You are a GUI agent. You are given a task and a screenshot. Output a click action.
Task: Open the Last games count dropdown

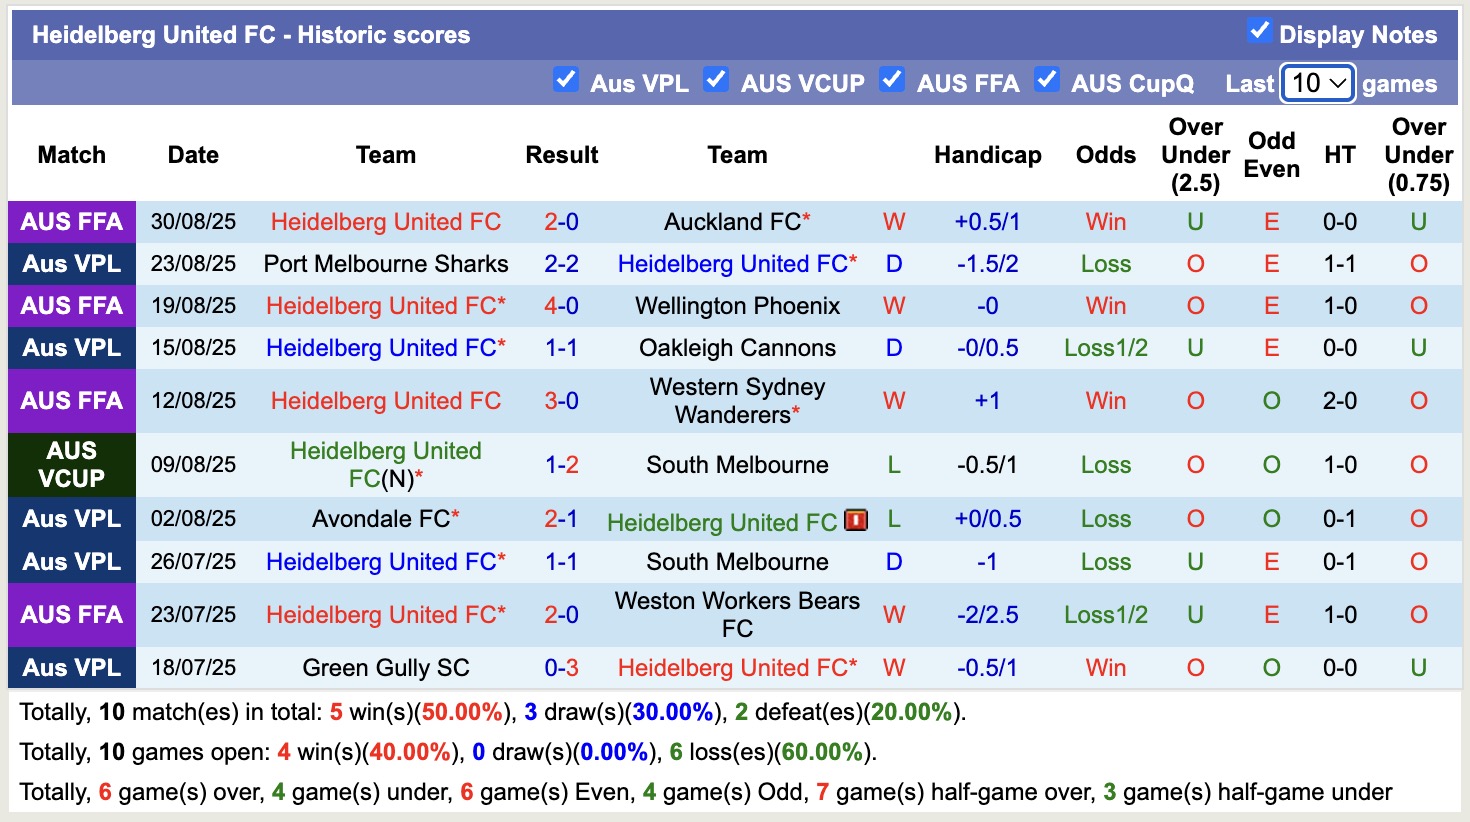(1317, 84)
